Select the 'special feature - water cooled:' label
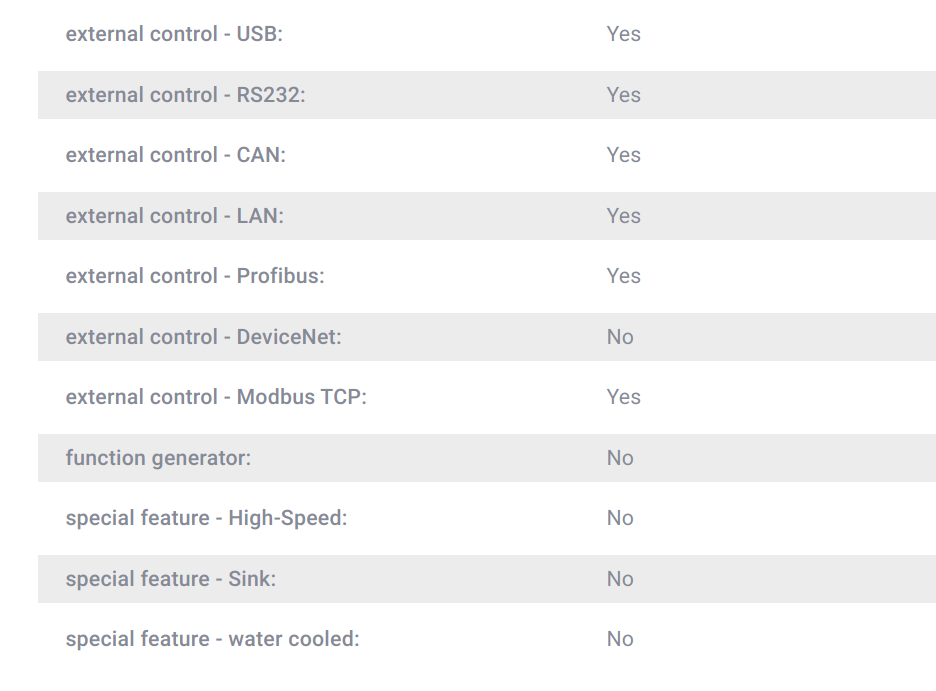Viewport: 936px width, 691px height. click(x=213, y=639)
